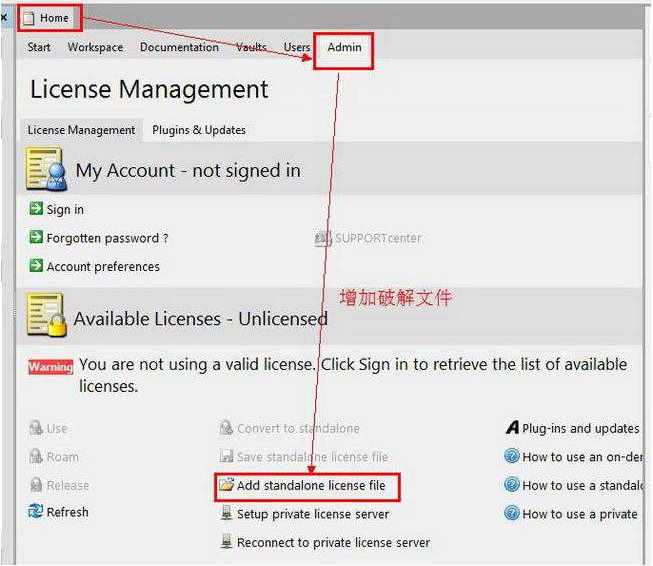Click the Home tab document icon
Image resolution: width=653 pixels, height=566 pixels.
pyautogui.click(x=29, y=18)
